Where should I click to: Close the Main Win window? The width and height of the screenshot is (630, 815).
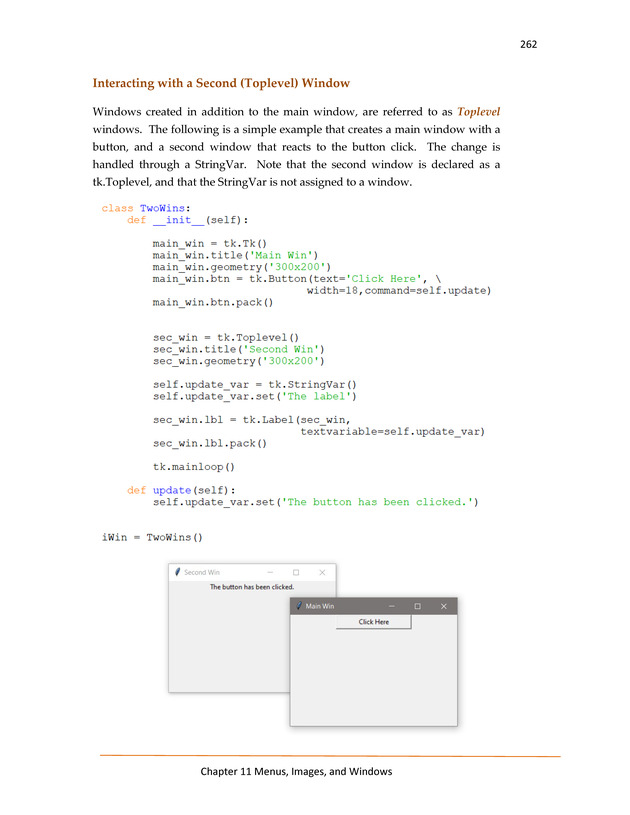click(443, 606)
